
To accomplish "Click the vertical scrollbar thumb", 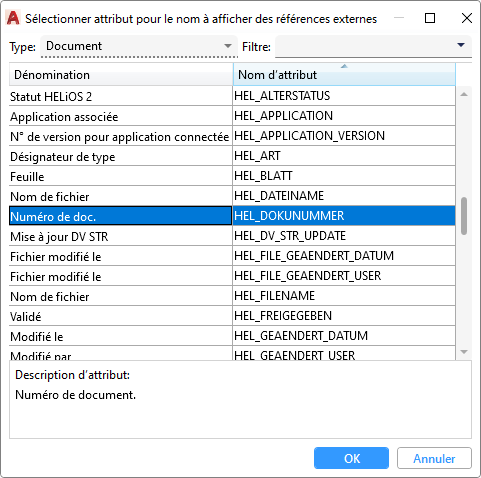I will click(464, 216).
